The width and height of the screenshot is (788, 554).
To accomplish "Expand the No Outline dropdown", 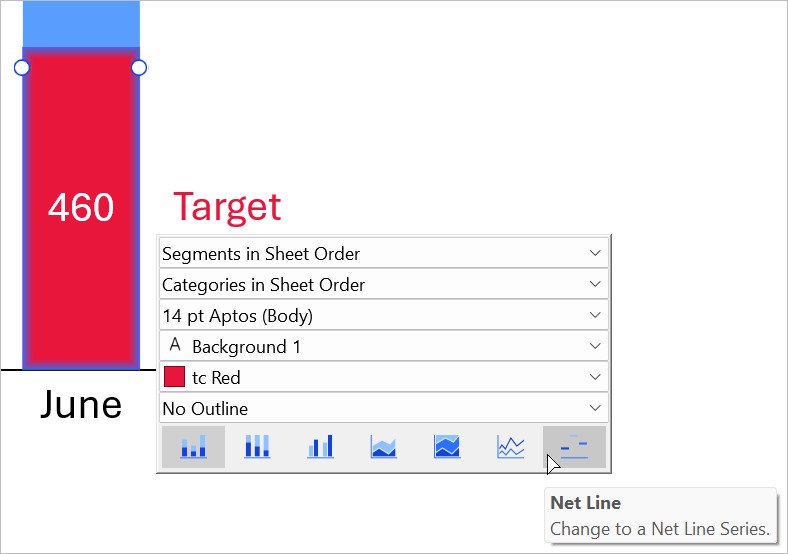I will (x=384, y=409).
